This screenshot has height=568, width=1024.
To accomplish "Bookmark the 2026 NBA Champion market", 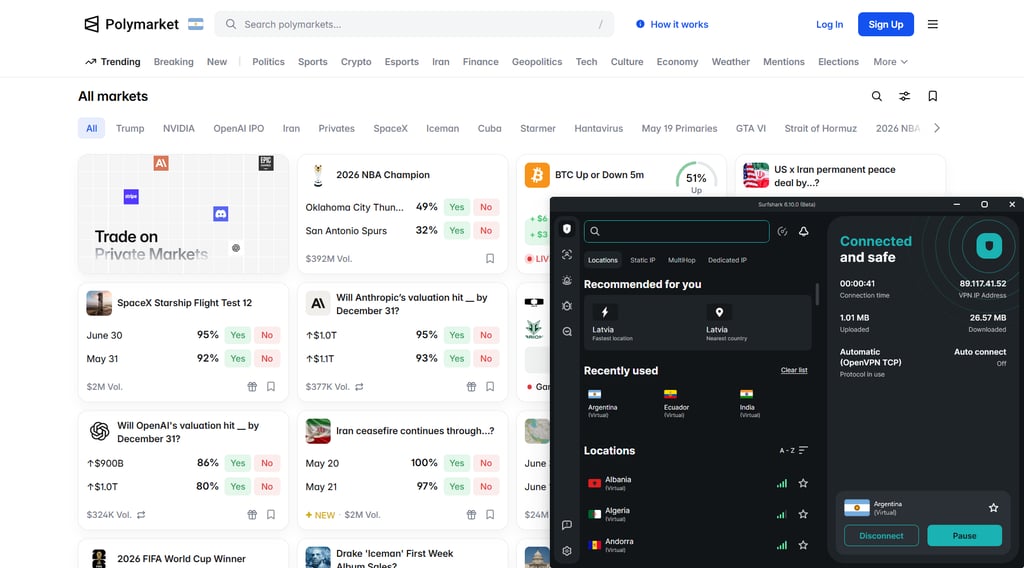I will pos(490,259).
